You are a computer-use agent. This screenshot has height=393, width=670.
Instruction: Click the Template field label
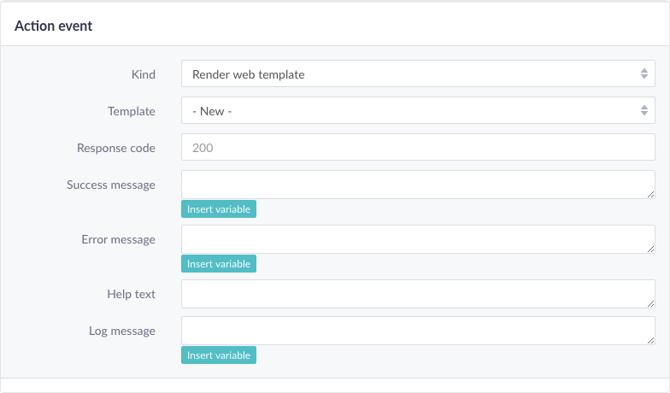pos(132,111)
